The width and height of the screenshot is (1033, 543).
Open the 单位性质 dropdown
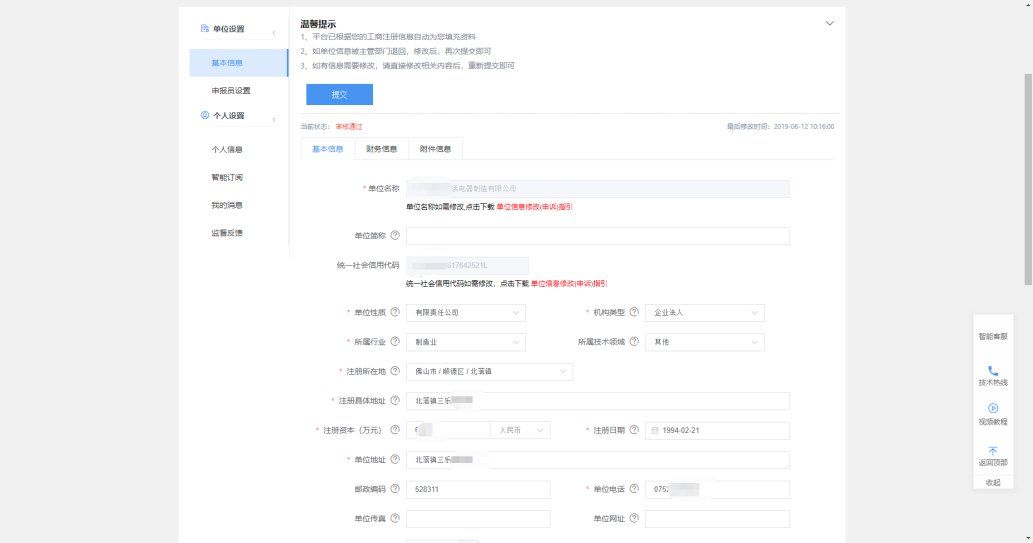pos(465,313)
